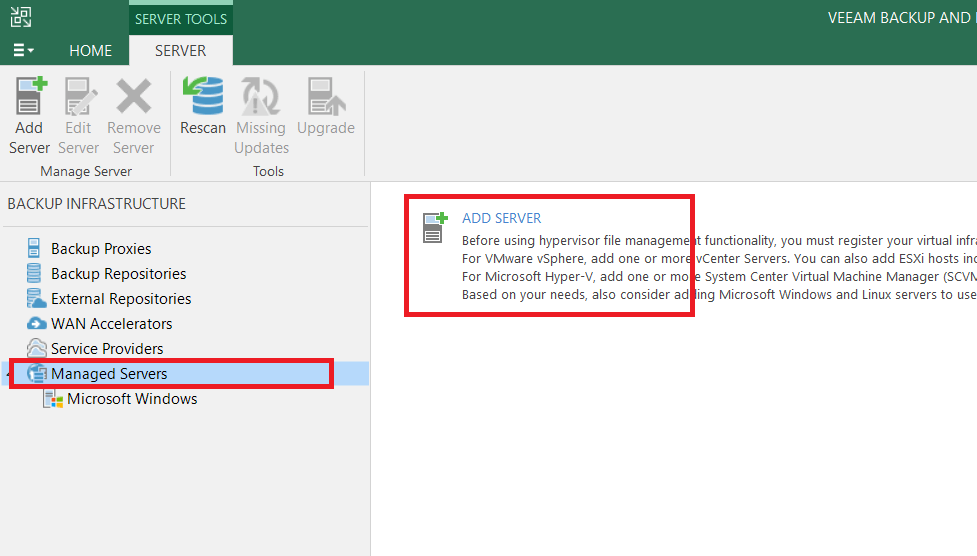
Task: Select Service Providers in the tree
Action: [x=107, y=349]
